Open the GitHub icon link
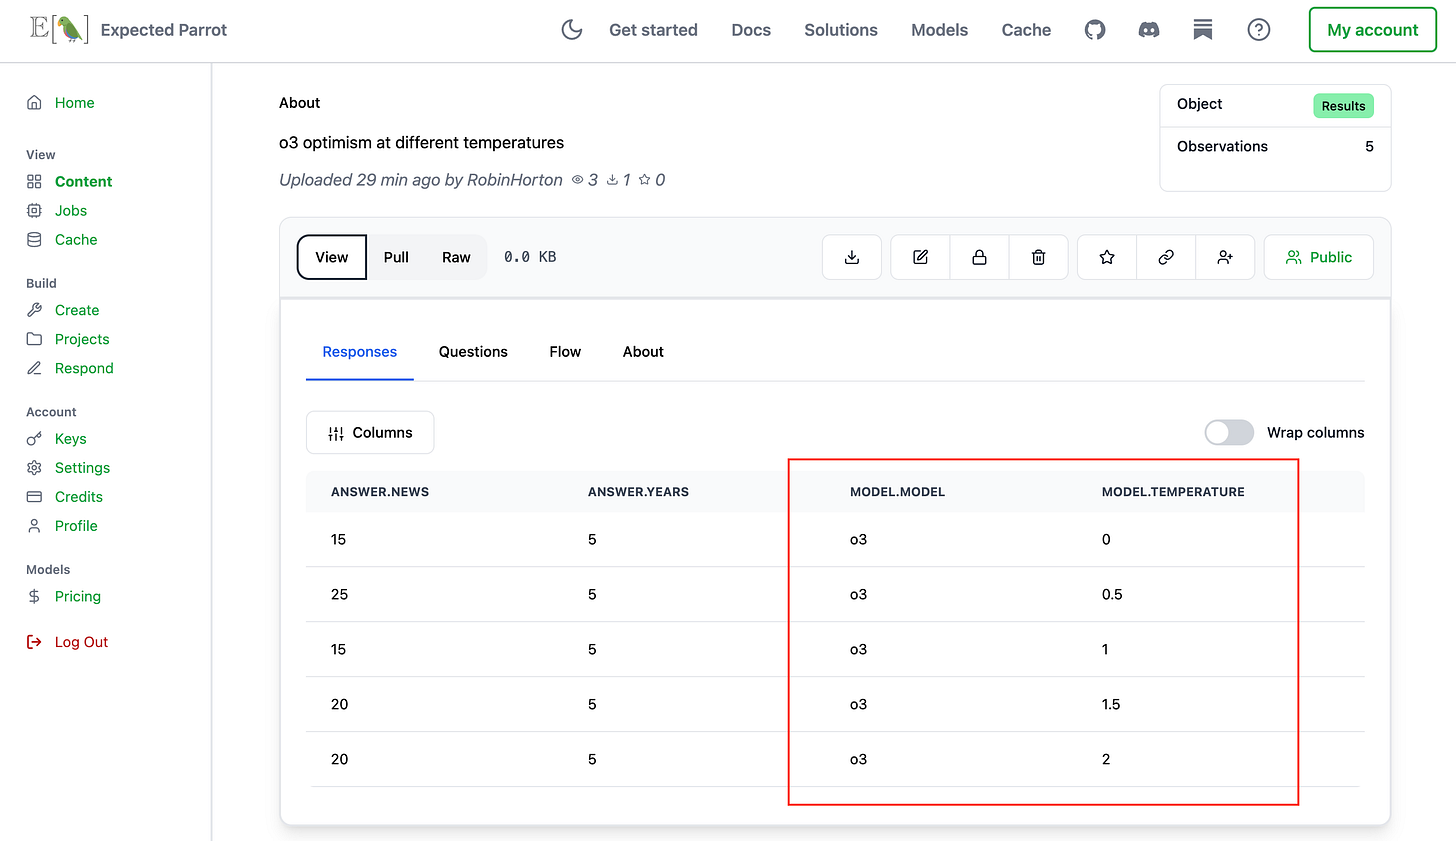Viewport: 1456px width, 841px height. 1095,30
